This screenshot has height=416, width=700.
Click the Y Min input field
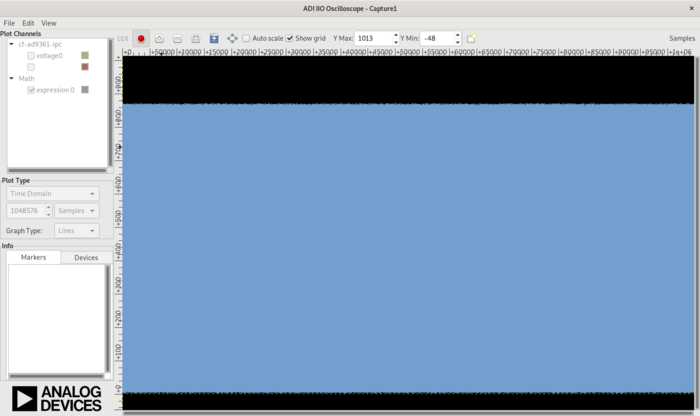pos(437,38)
